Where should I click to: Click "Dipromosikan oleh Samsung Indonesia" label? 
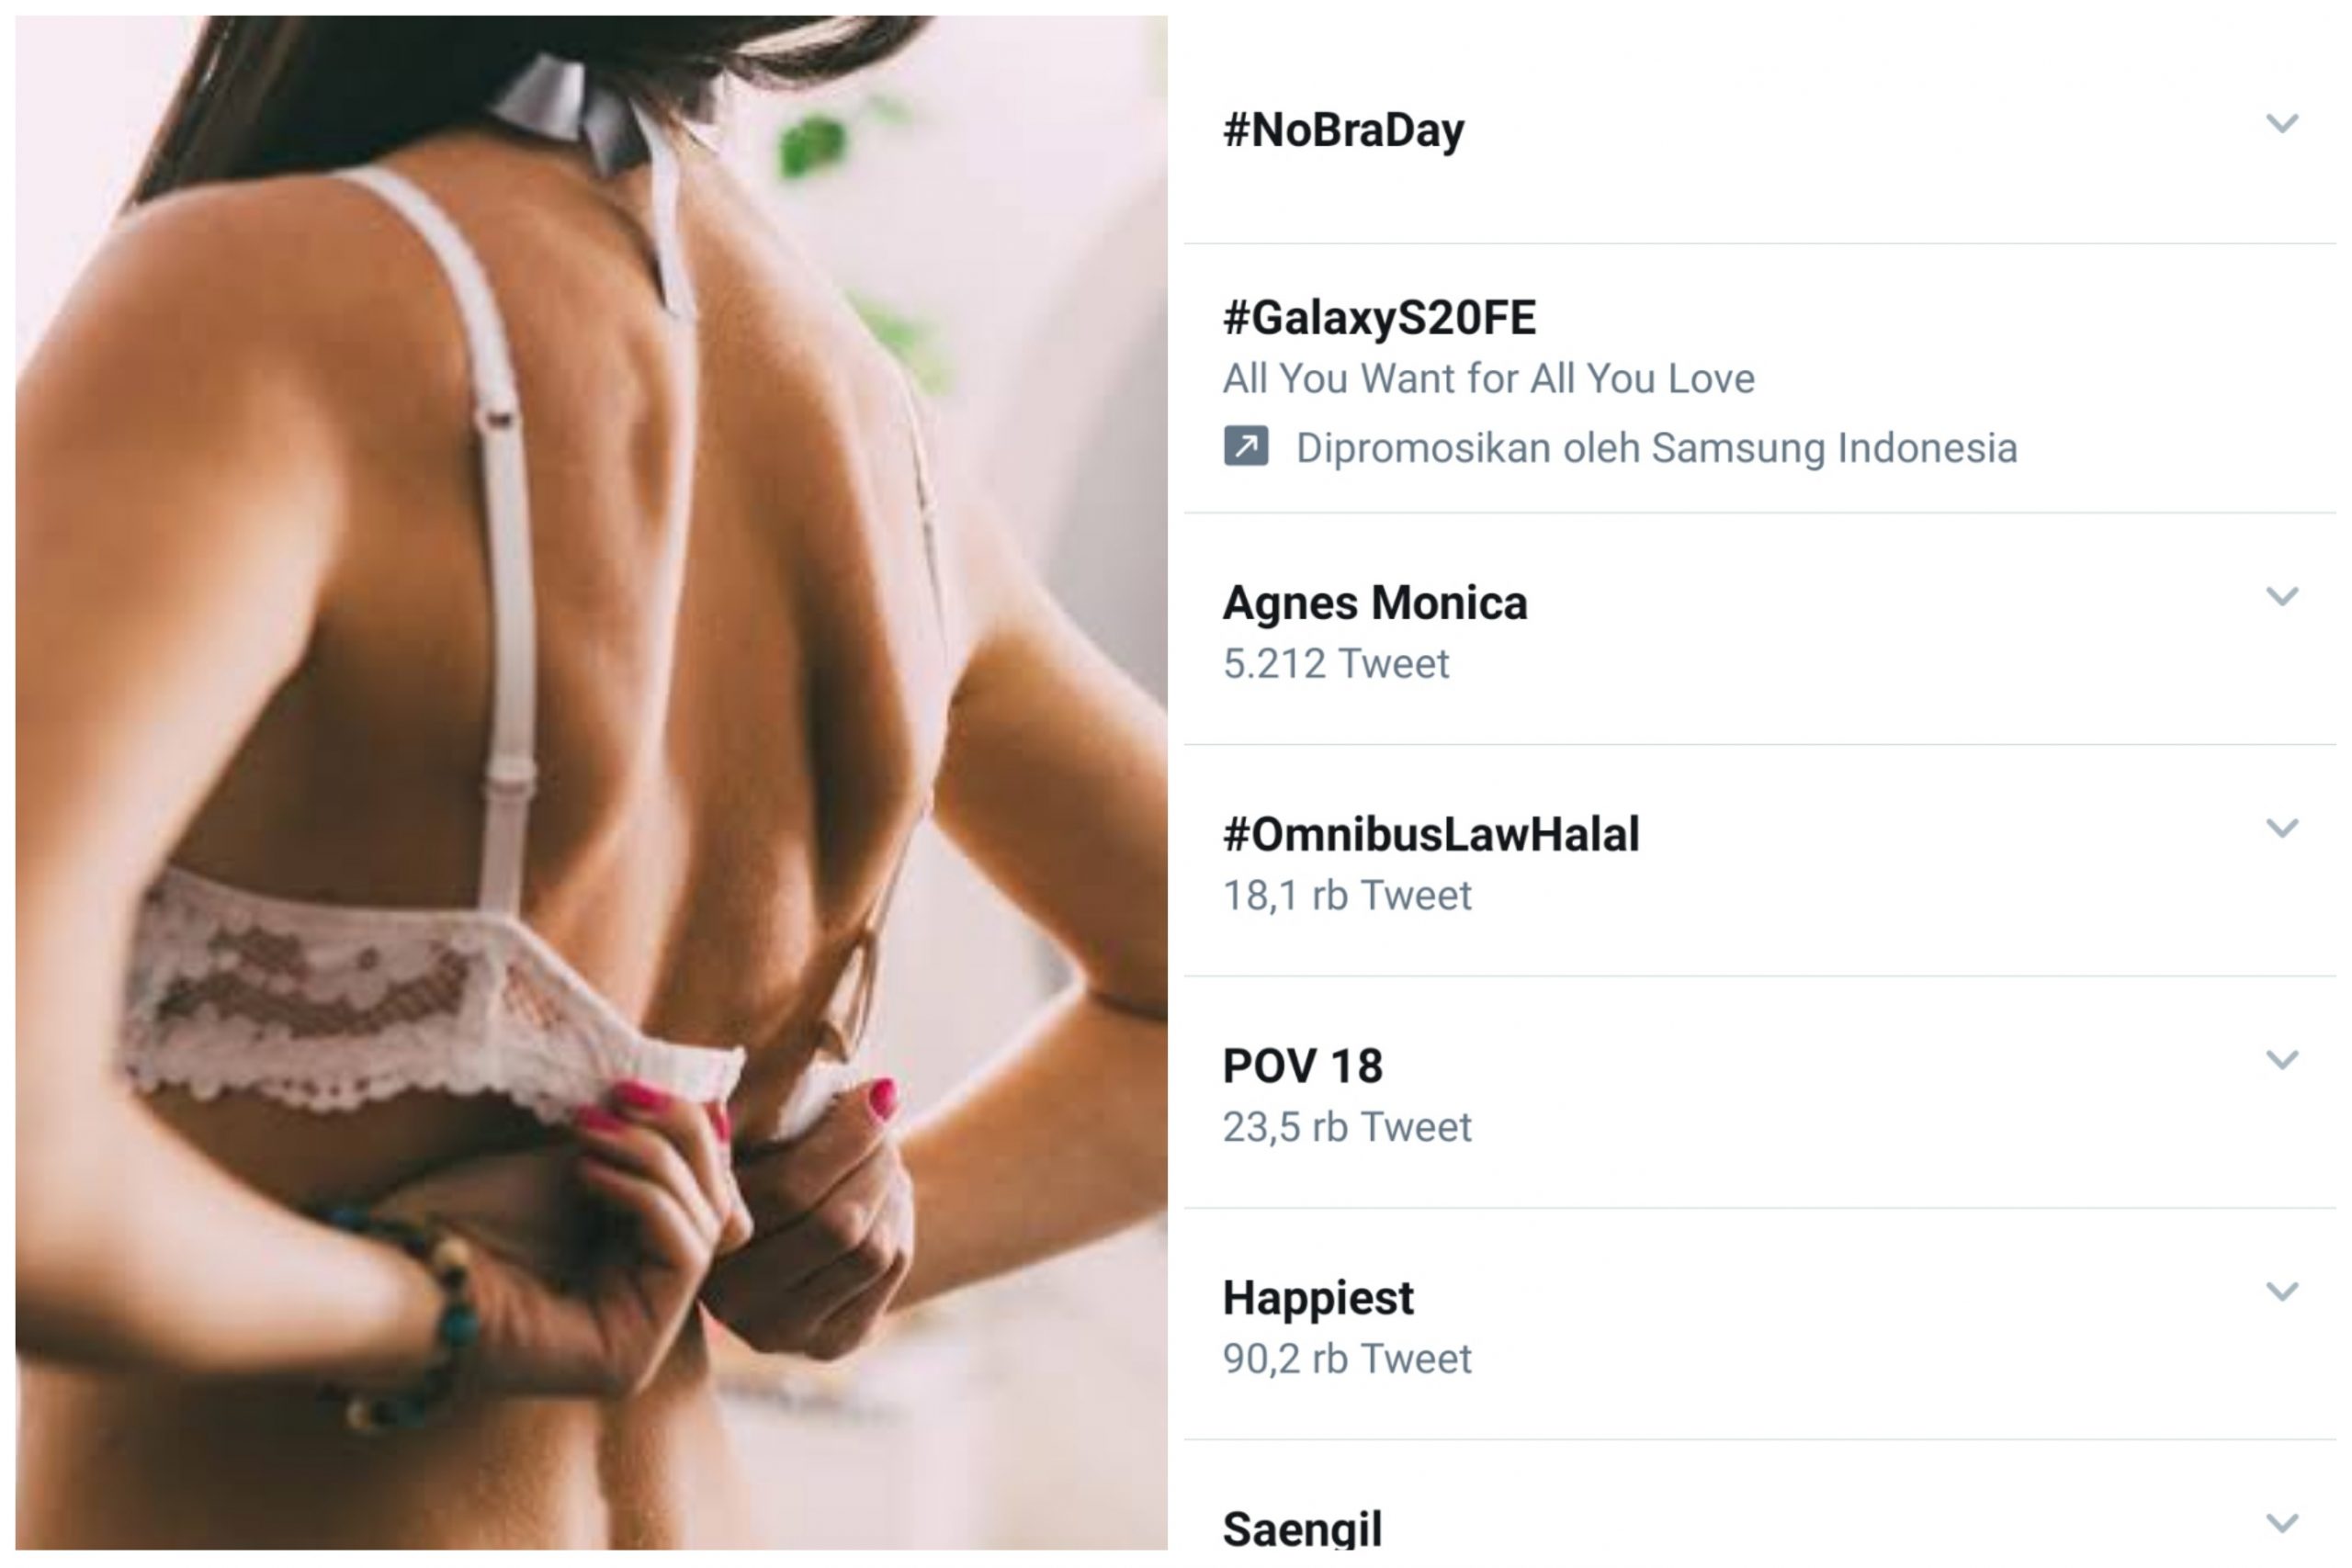coord(1656,448)
